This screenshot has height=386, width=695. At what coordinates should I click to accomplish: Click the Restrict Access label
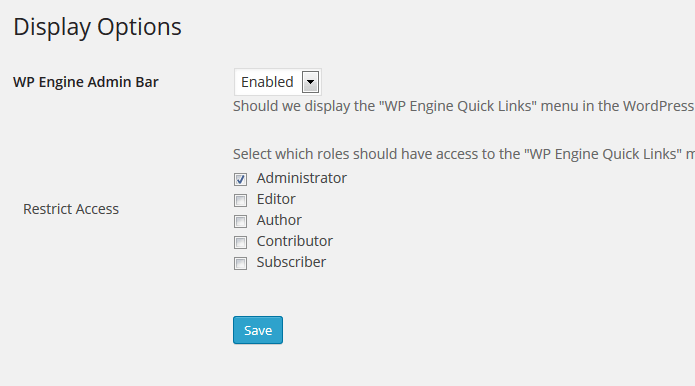(x=71, y=209)
